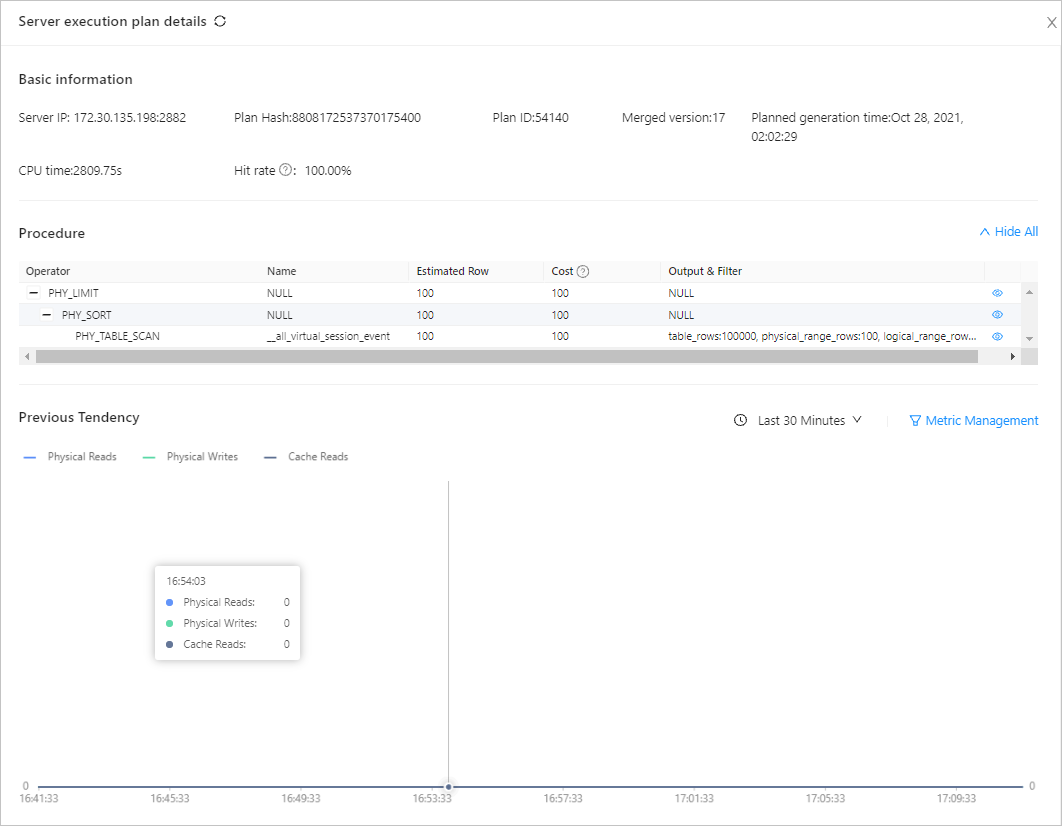Select the __all_virtual_session_event name cell
1062x826 pixels.
point(328,336)
